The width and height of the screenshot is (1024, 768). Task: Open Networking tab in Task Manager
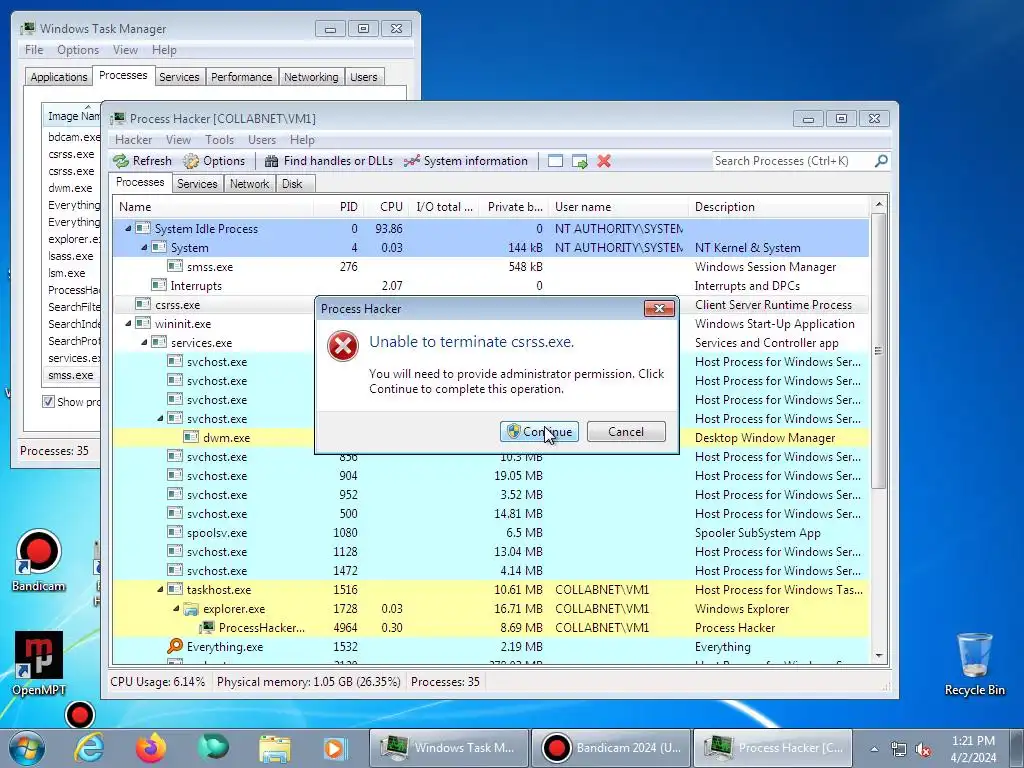311,77
